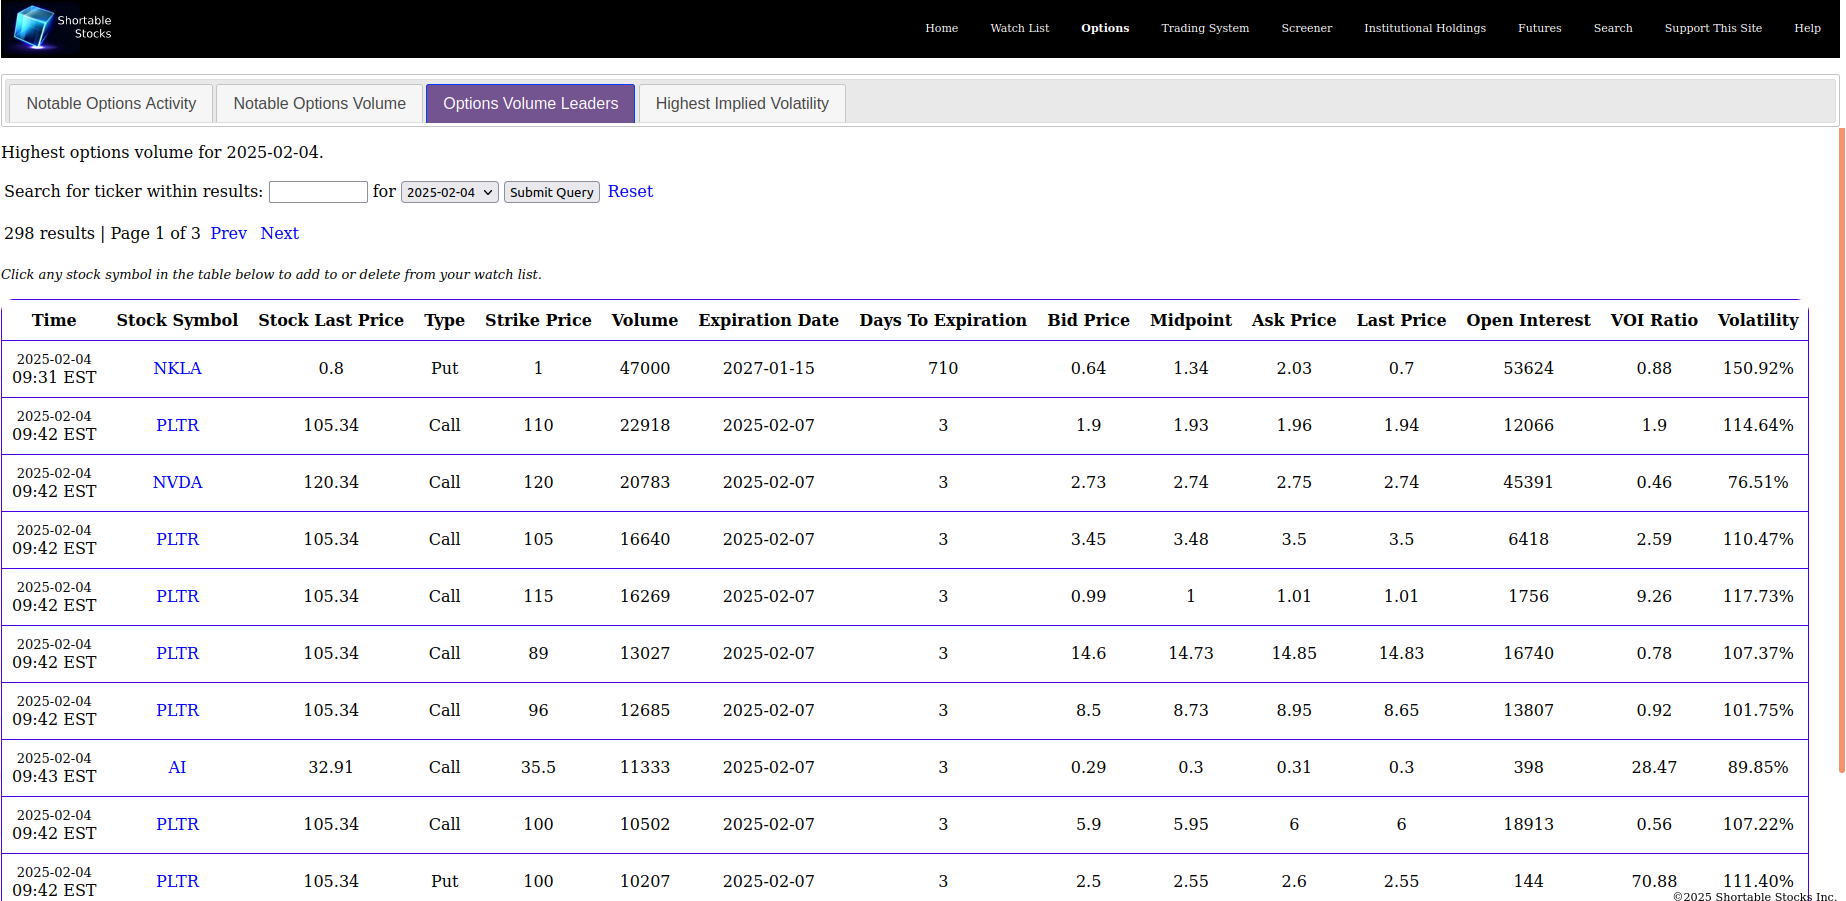Viewport: 1846px width, 901px height.
Task: Click the Stock Symbol column header
Action: (177, 320)
